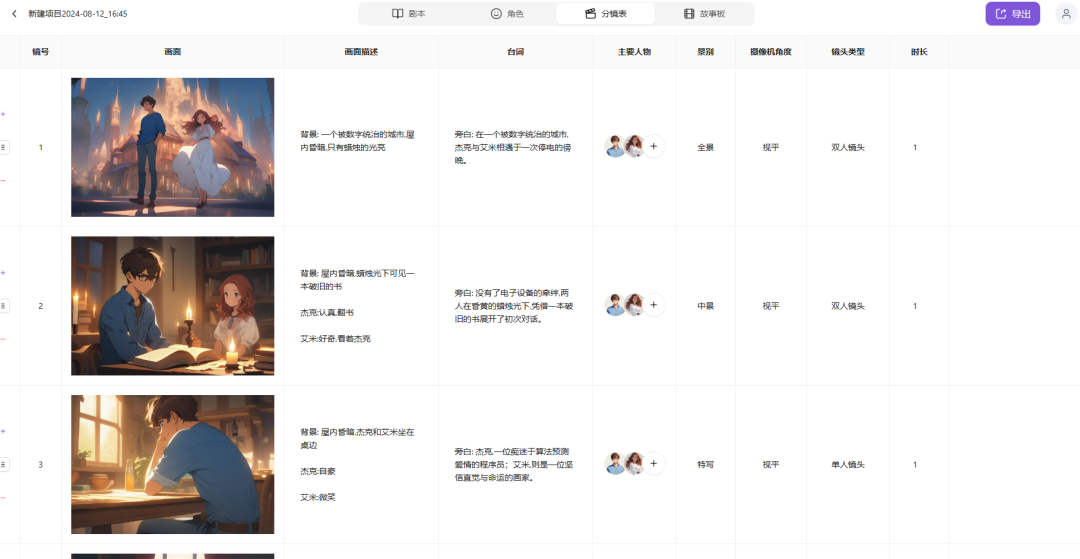Click the 艾米:好奇,看着杰克 line in shot 2
The width and height of the screenshot is (1080, 559).
click(x=335, y=339)
